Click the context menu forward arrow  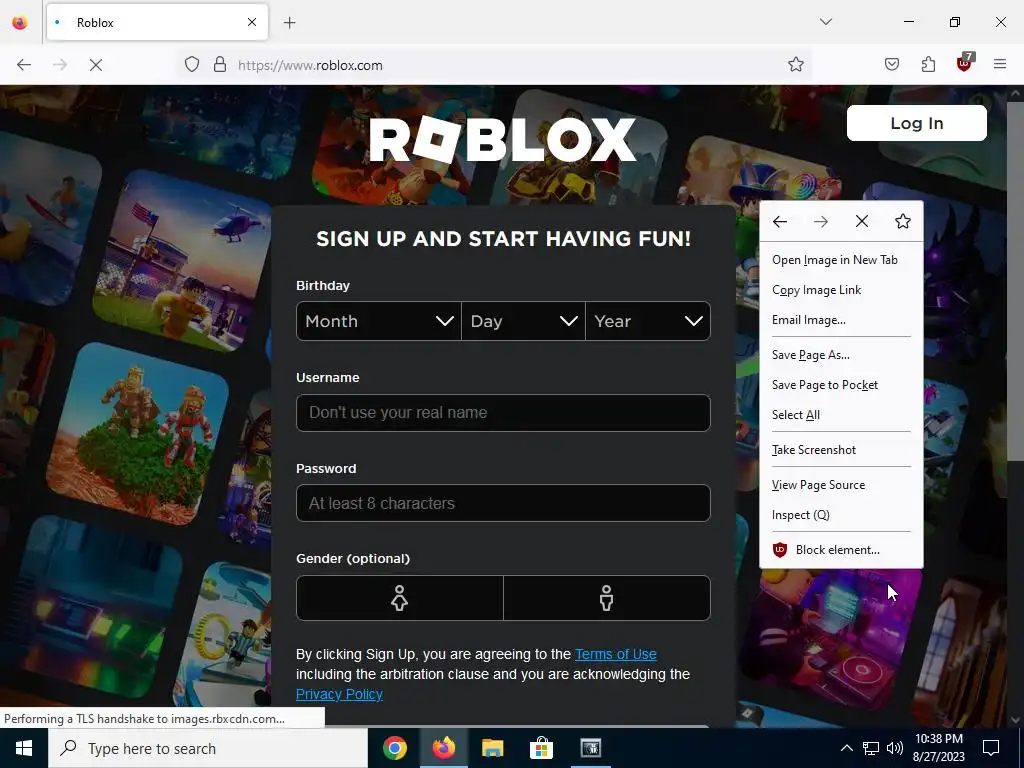pos(821,221)
